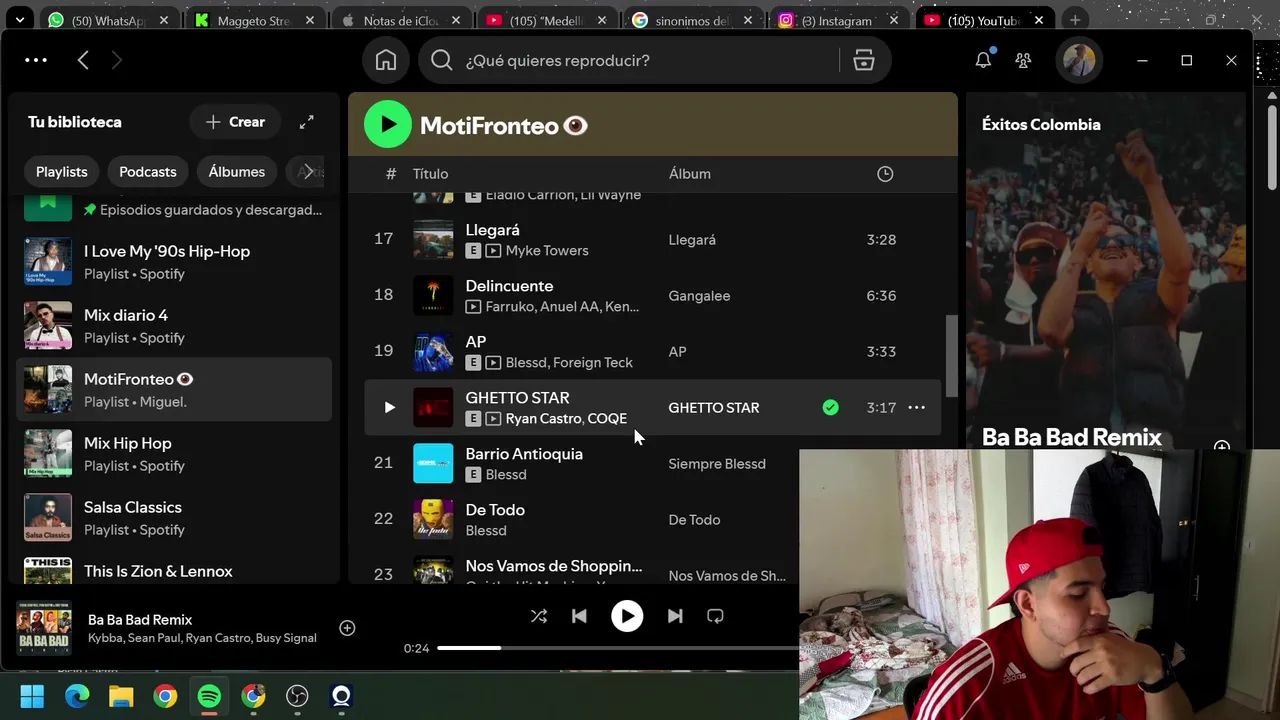Screen dimensions: 1280x720
Task: Open Mix Hip Hop playlist
Action: pyautogui.click(x=174, y=453)
